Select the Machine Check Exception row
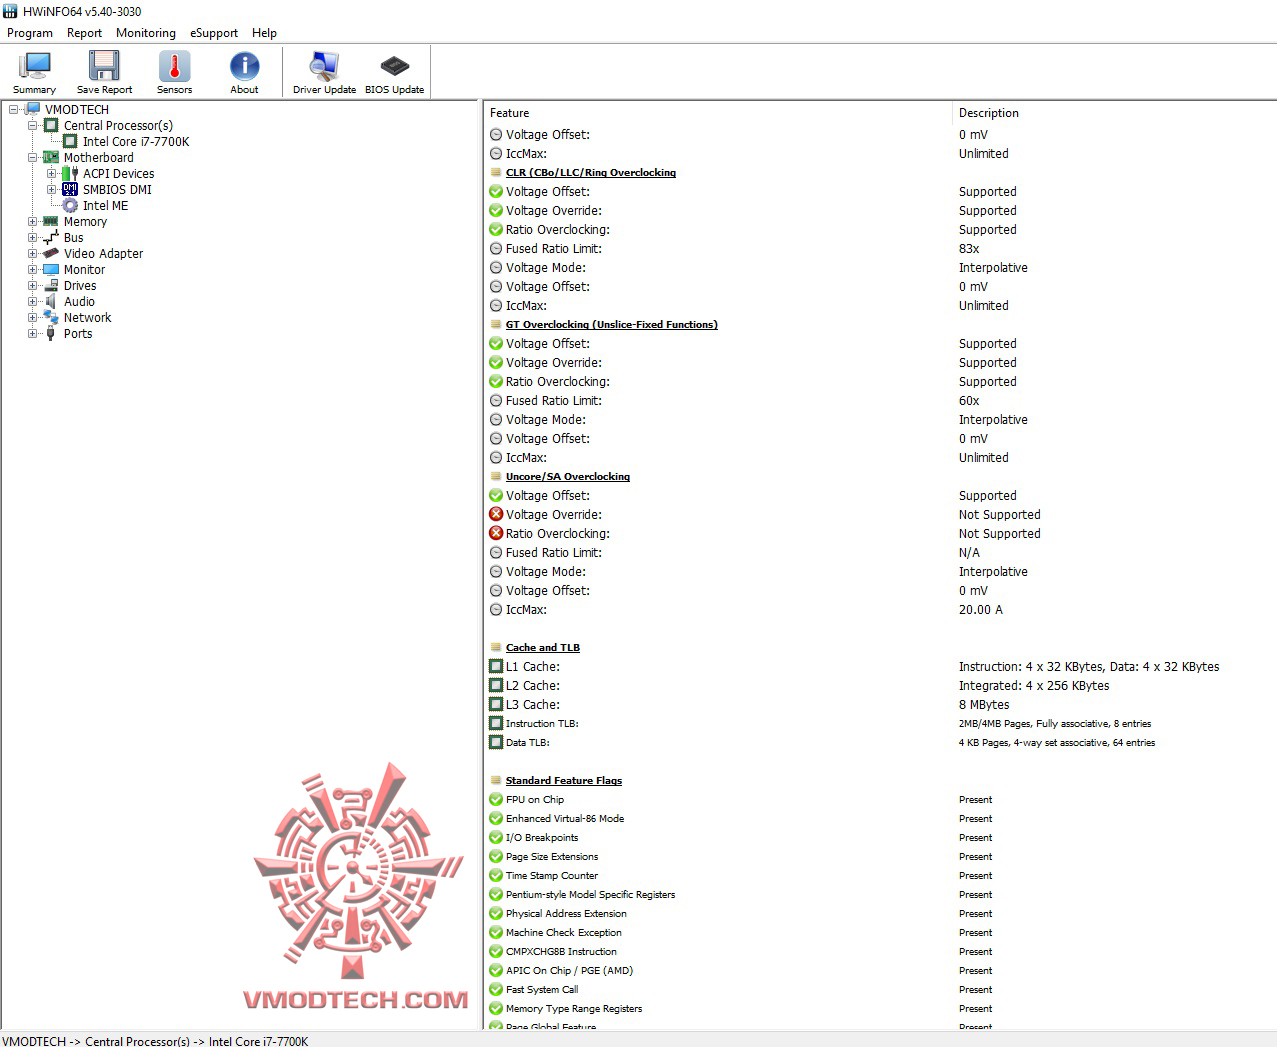Screen dimensions: 1277x1047 click(880, 933)
